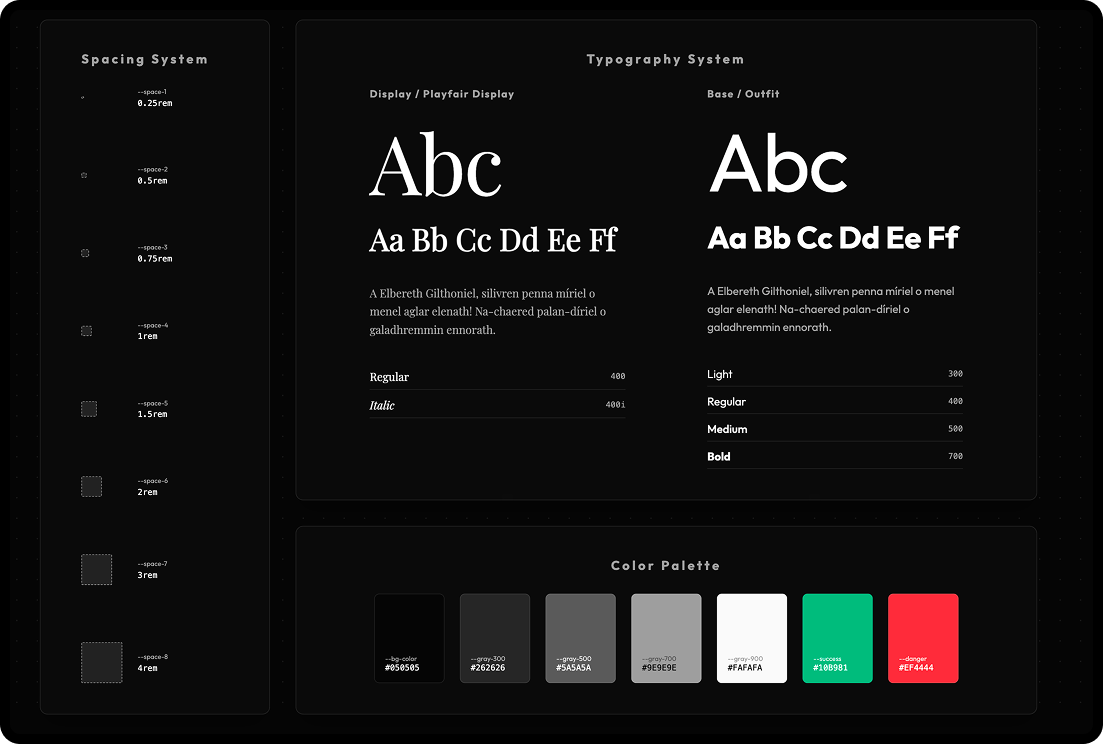Click the large serif Playfair "Abc" sample
Image resolution: width=1103 pixels, height=744 pixels.
point(435,166)
